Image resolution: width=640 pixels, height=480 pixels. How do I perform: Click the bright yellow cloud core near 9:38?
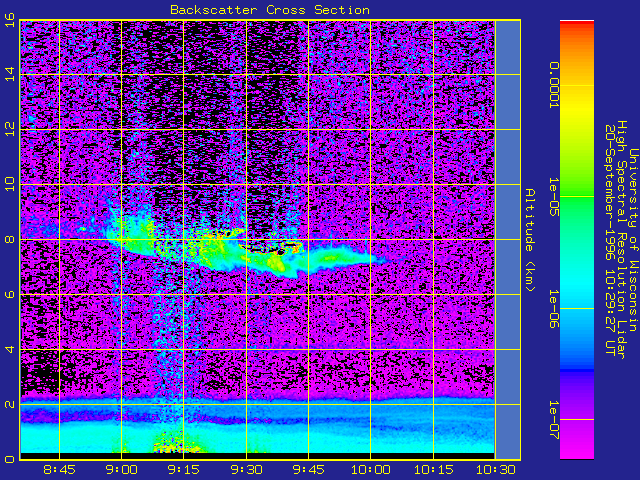tap(278, 264)
